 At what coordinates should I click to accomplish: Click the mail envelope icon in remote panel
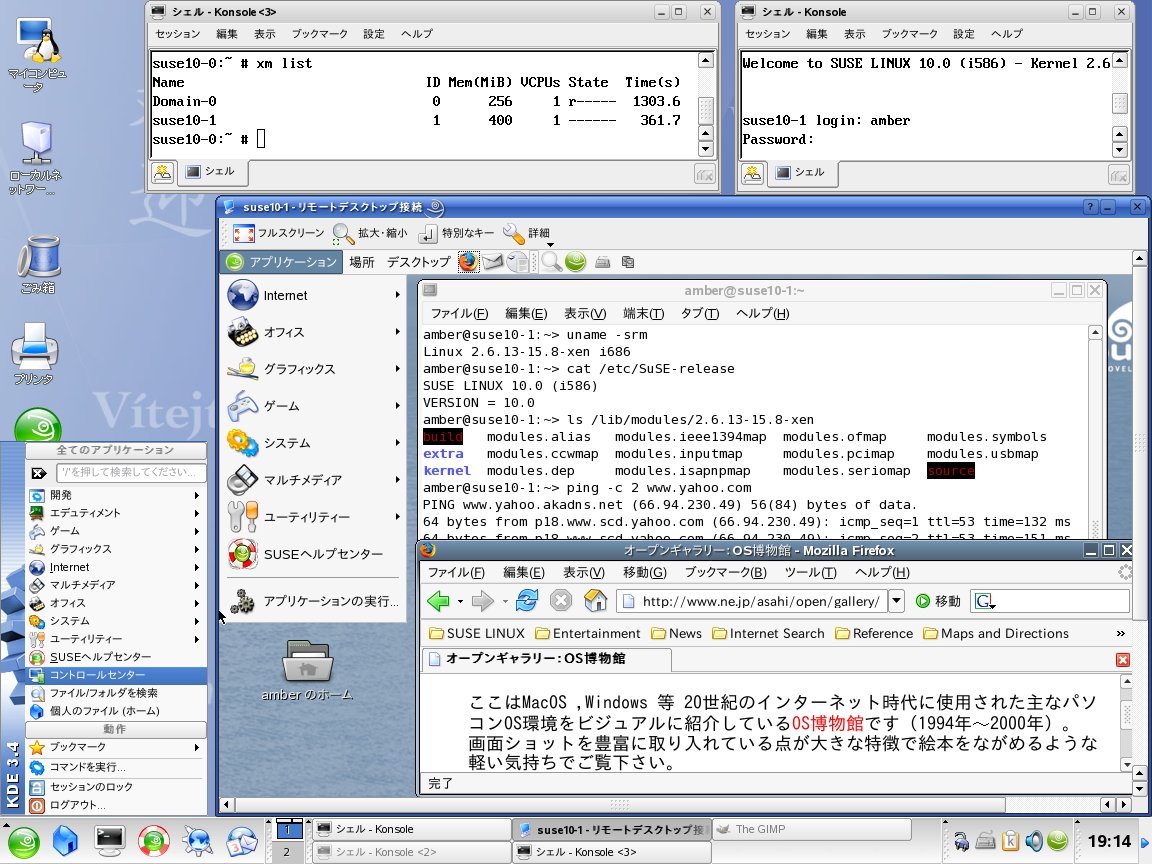point(492,262)
